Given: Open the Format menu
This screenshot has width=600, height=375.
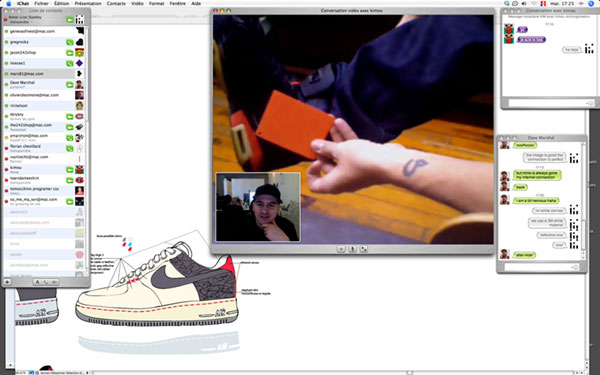Looking at the screenshot, I should click(157, 3).
